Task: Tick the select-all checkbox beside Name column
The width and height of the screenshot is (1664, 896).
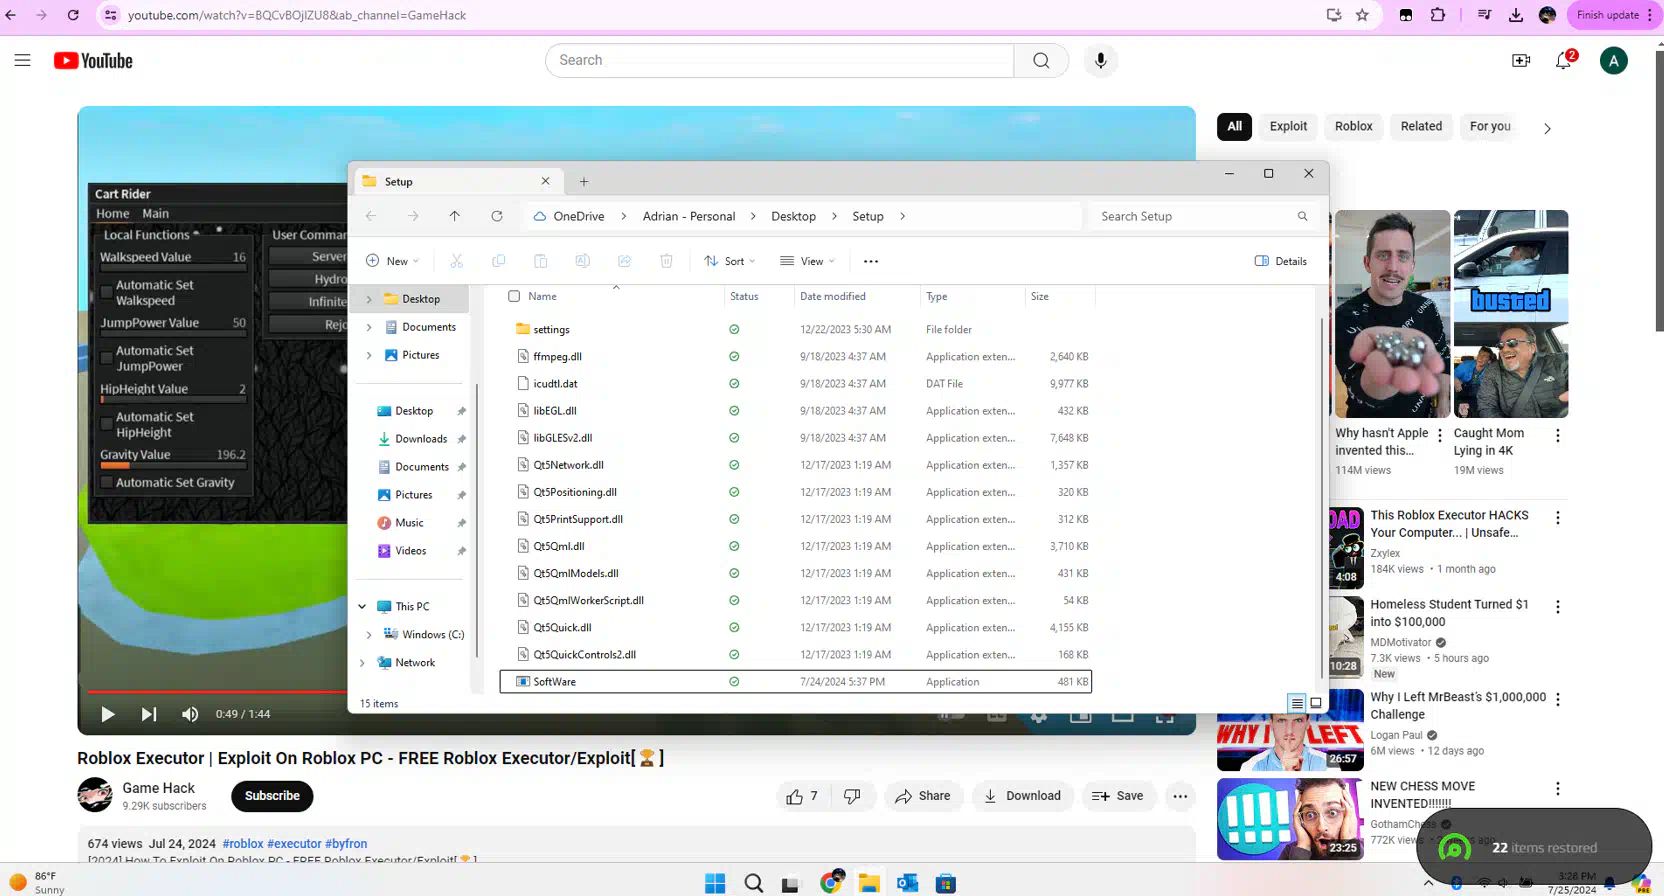Action: pyautogui.click(x=514, y=296)
